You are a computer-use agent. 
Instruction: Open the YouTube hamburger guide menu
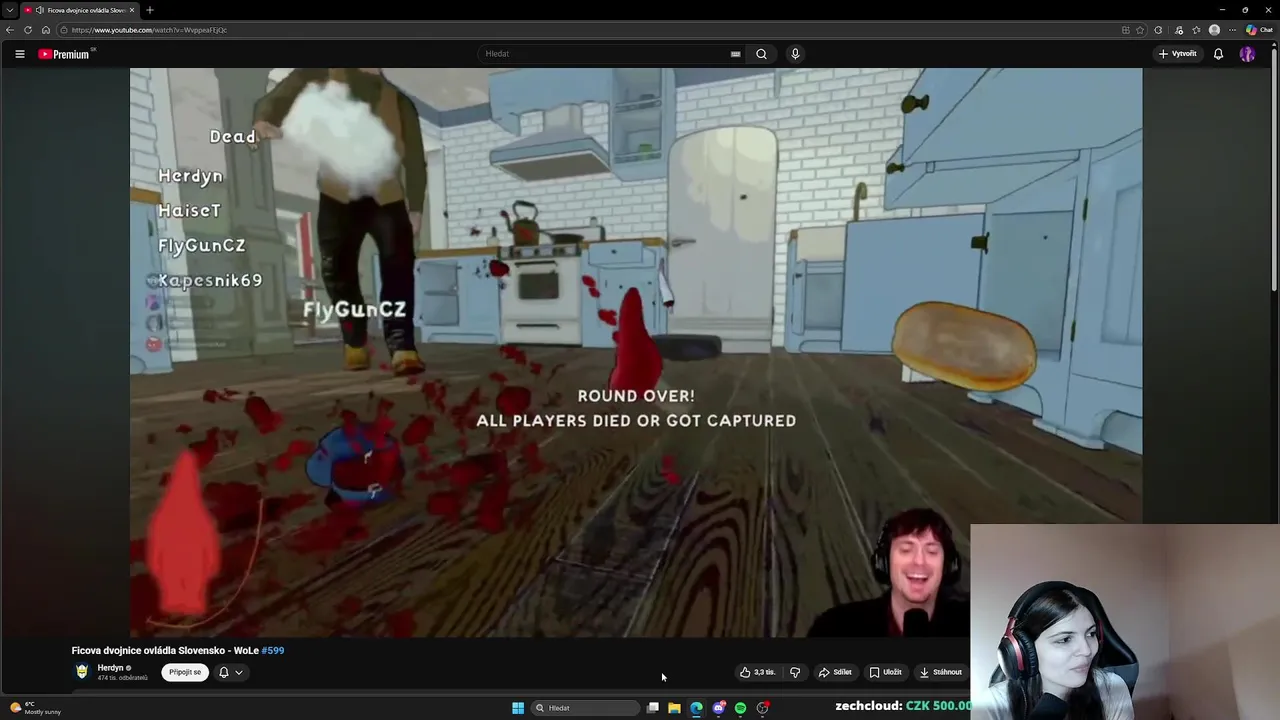coord(19,54)
